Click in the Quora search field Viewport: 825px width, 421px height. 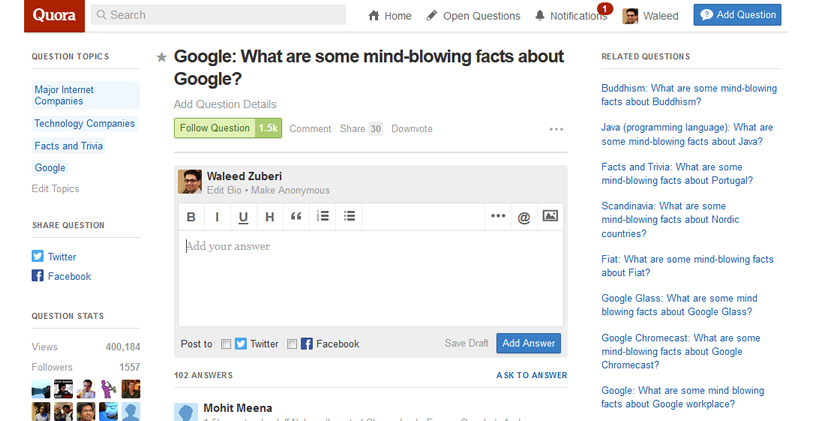point(218,15)
